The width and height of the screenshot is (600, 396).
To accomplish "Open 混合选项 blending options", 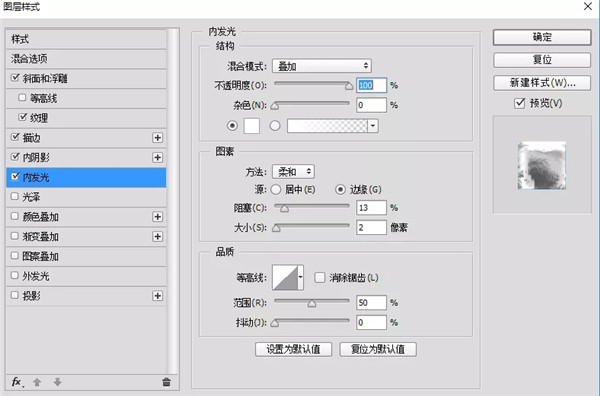I will point(86,59).
